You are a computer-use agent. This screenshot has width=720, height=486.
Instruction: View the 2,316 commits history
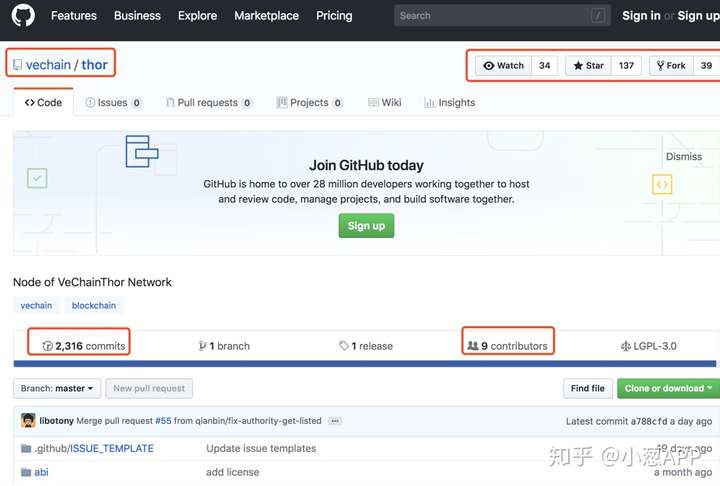click(x=84, y=346)
